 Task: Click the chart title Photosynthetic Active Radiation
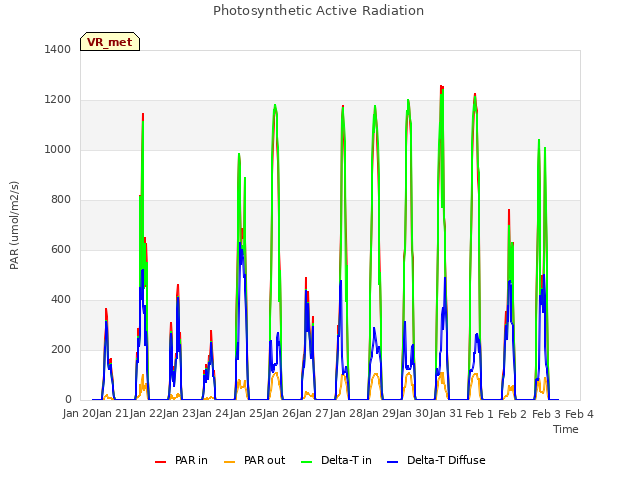(318, 11)
